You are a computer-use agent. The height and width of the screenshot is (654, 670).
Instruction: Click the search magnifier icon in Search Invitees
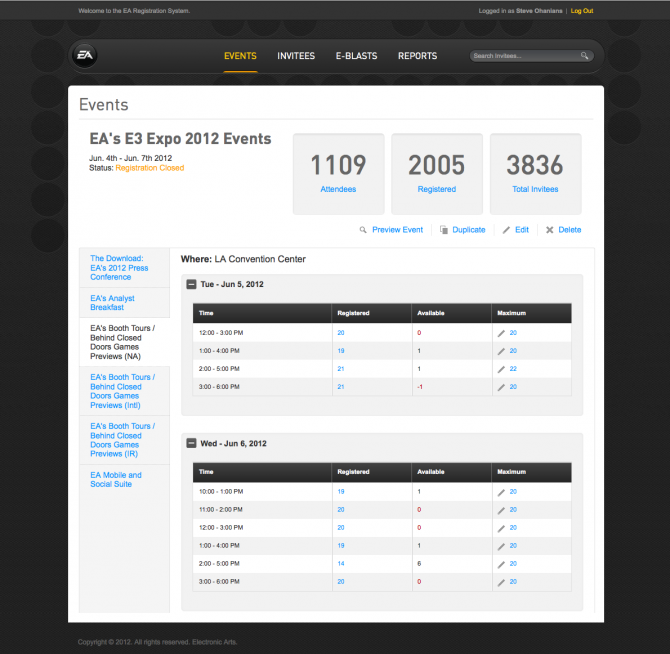point(584,56)
